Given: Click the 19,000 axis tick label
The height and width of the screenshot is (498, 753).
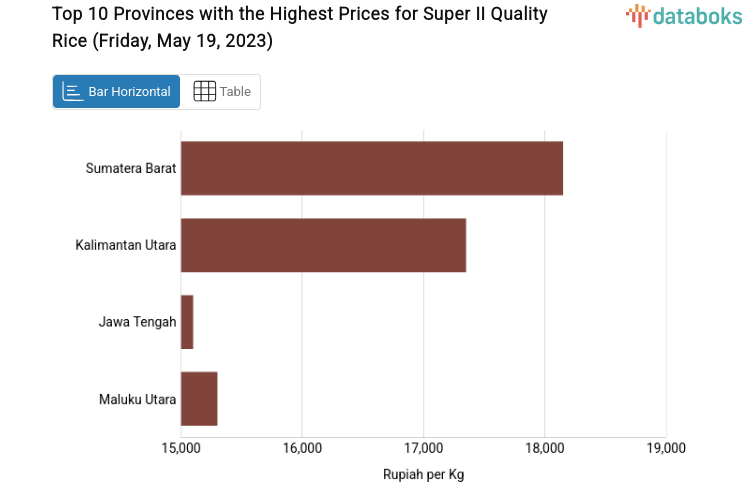Looking at the screenshot, I should pos(666,448).
